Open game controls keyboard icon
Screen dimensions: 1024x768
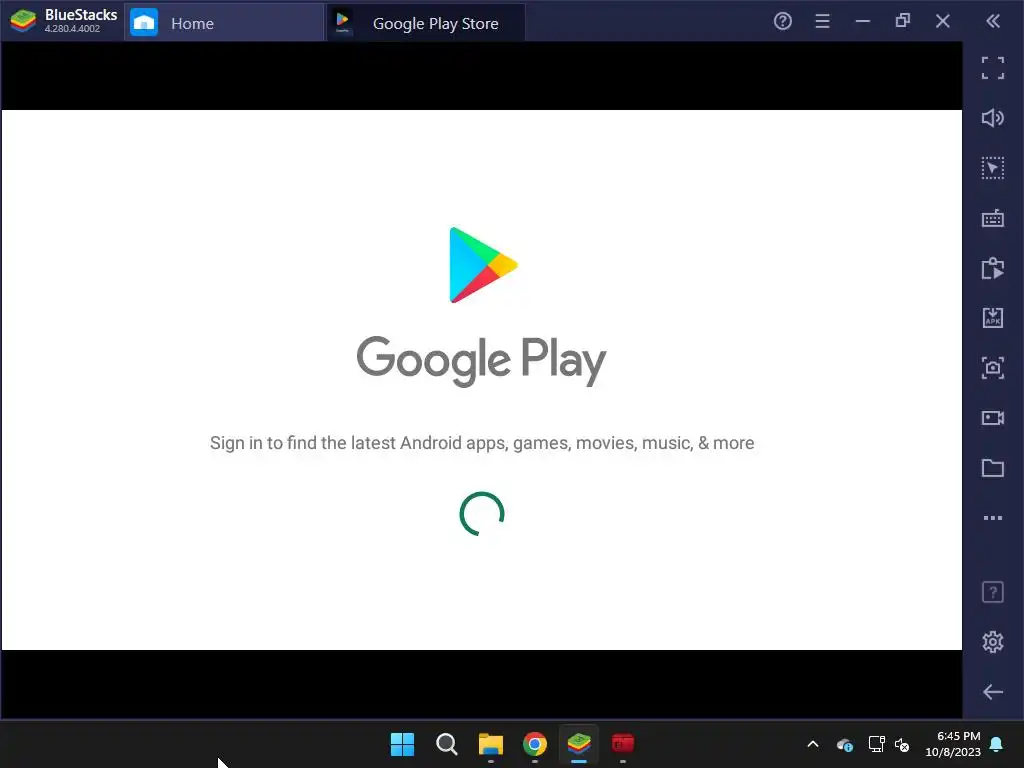[993, 218]
